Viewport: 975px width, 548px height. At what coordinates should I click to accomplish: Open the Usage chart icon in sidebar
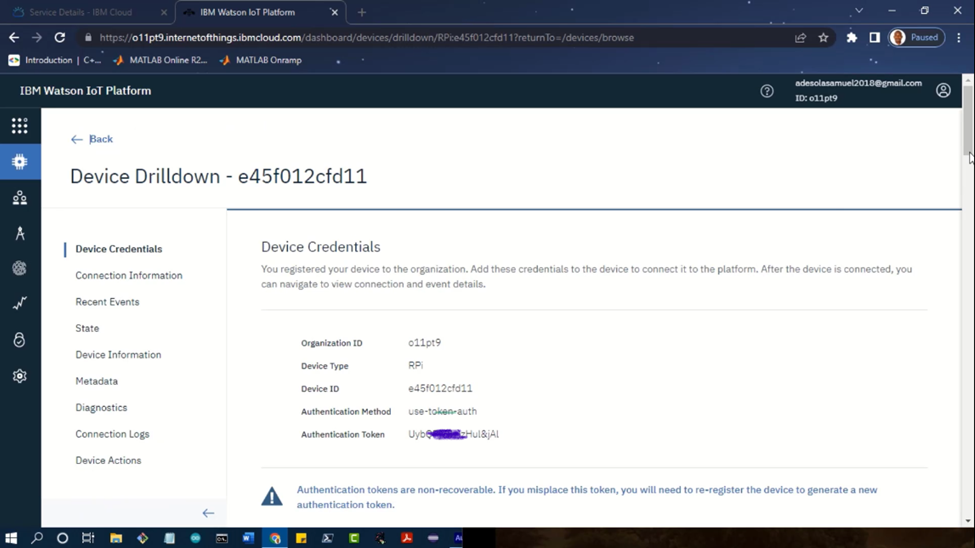[x=20, y=304]
